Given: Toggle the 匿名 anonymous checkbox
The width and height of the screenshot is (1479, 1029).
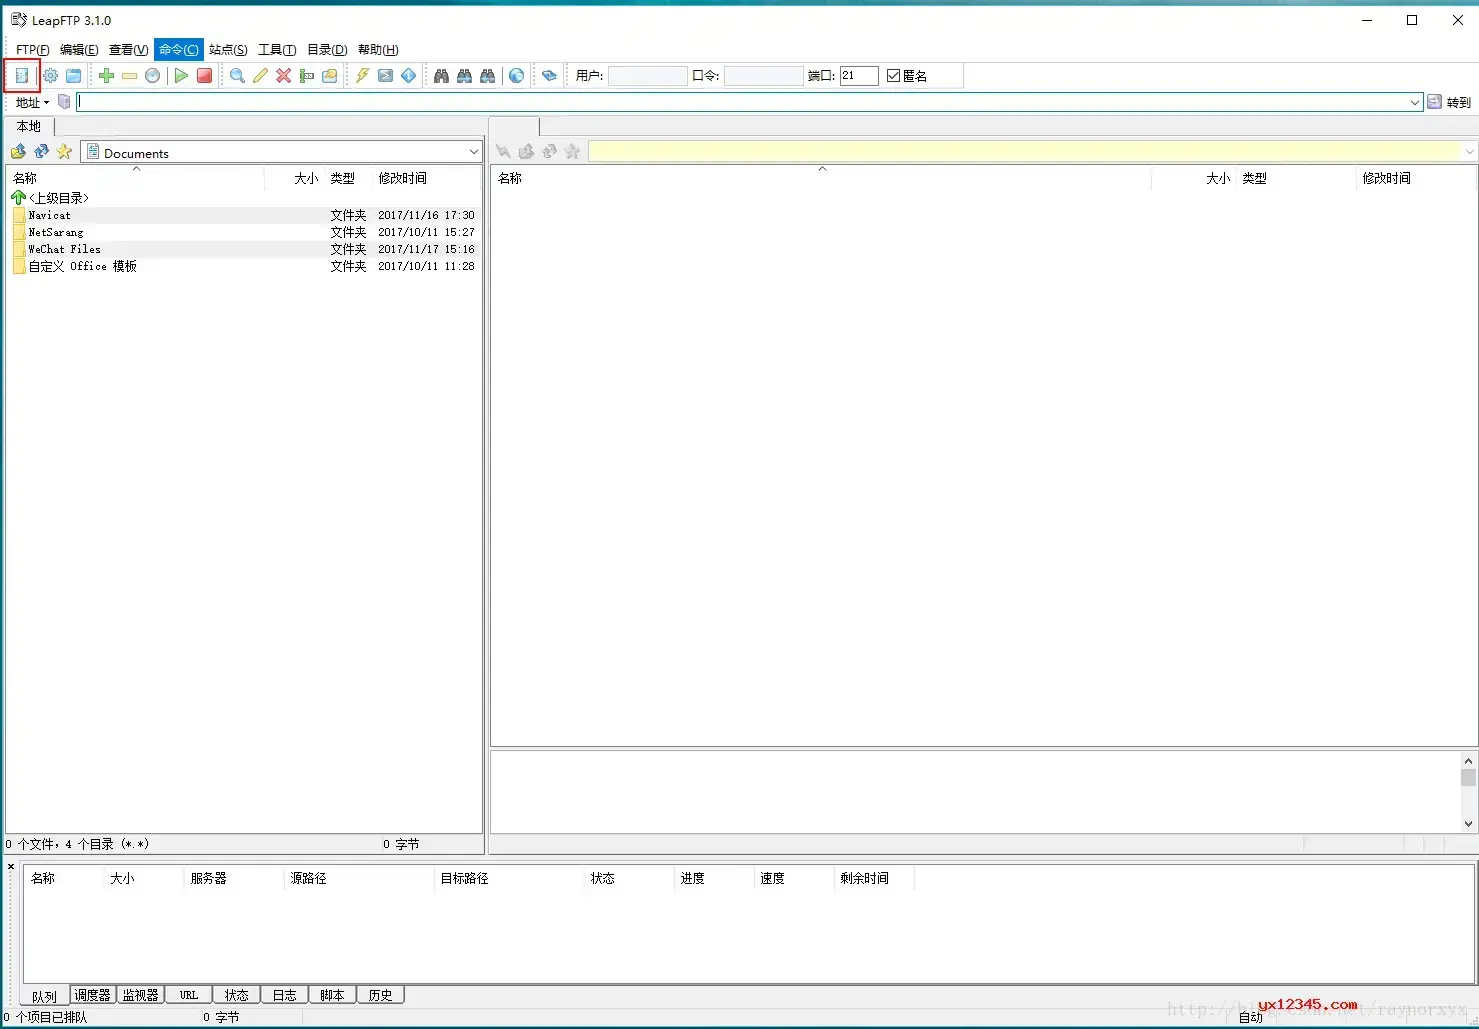Looking at the screenshot, I should (x=893, y=76).
